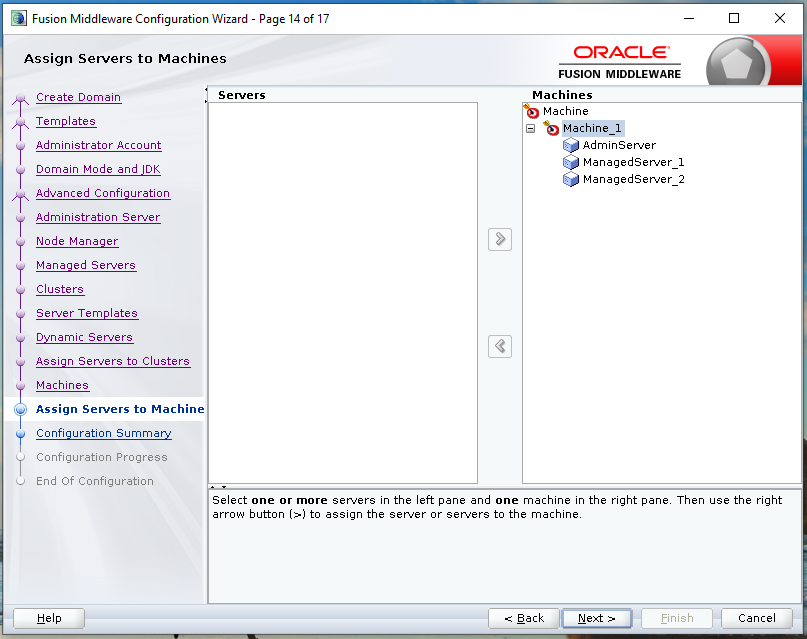Click the Next button

click(x=597, y=618)
